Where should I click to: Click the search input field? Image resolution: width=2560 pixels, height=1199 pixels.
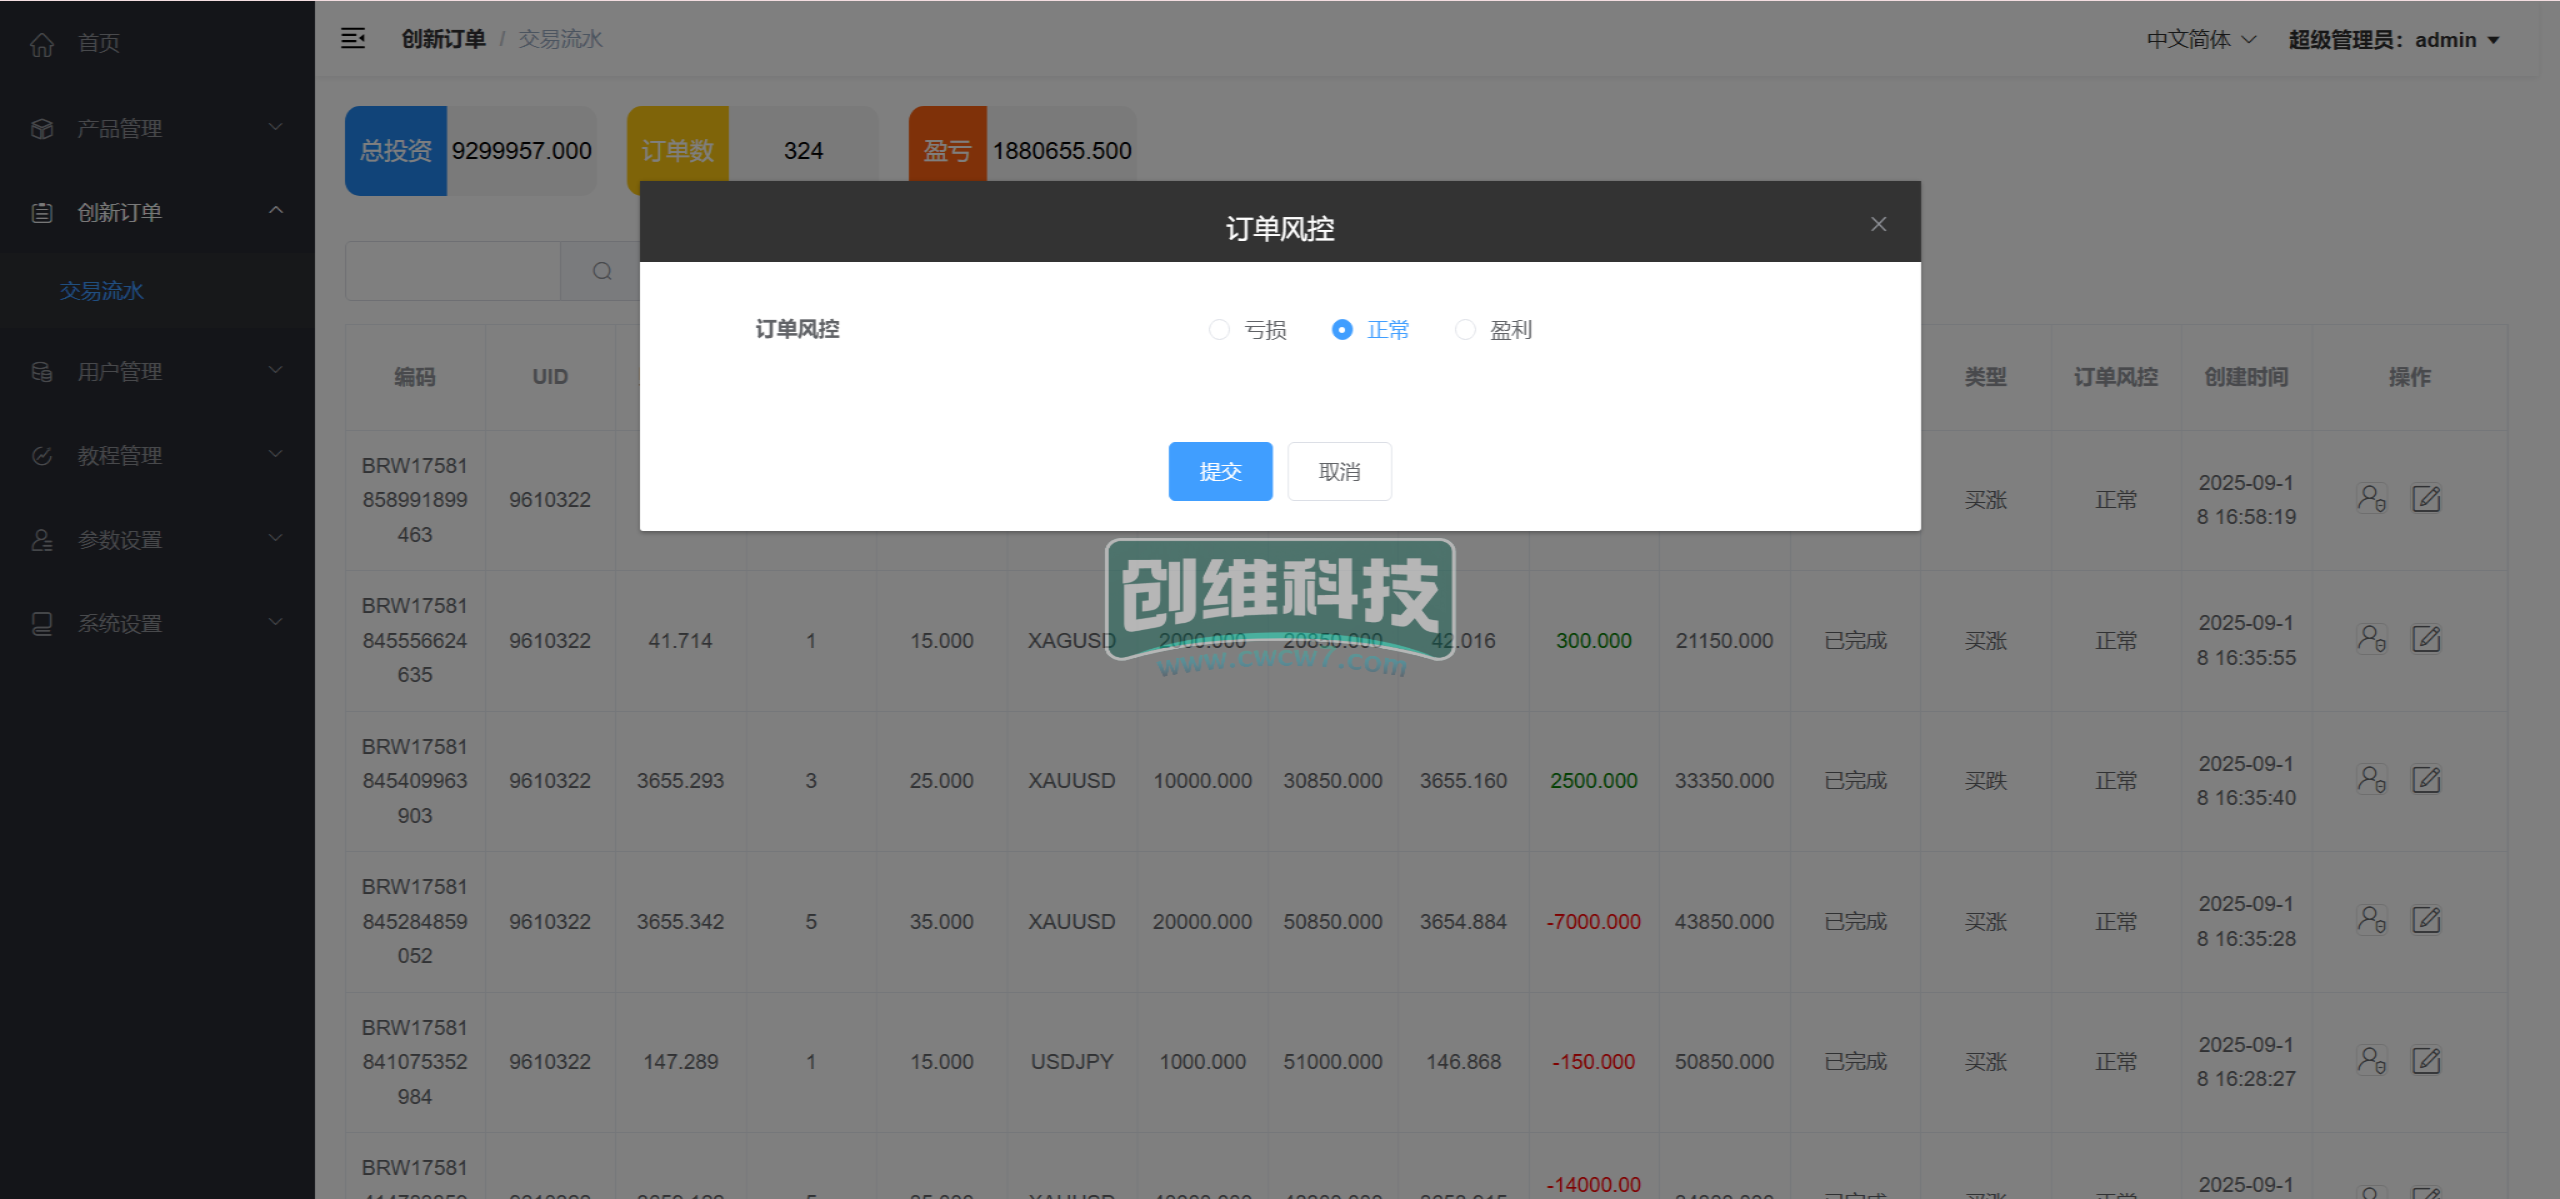click(x=453, y=271)
